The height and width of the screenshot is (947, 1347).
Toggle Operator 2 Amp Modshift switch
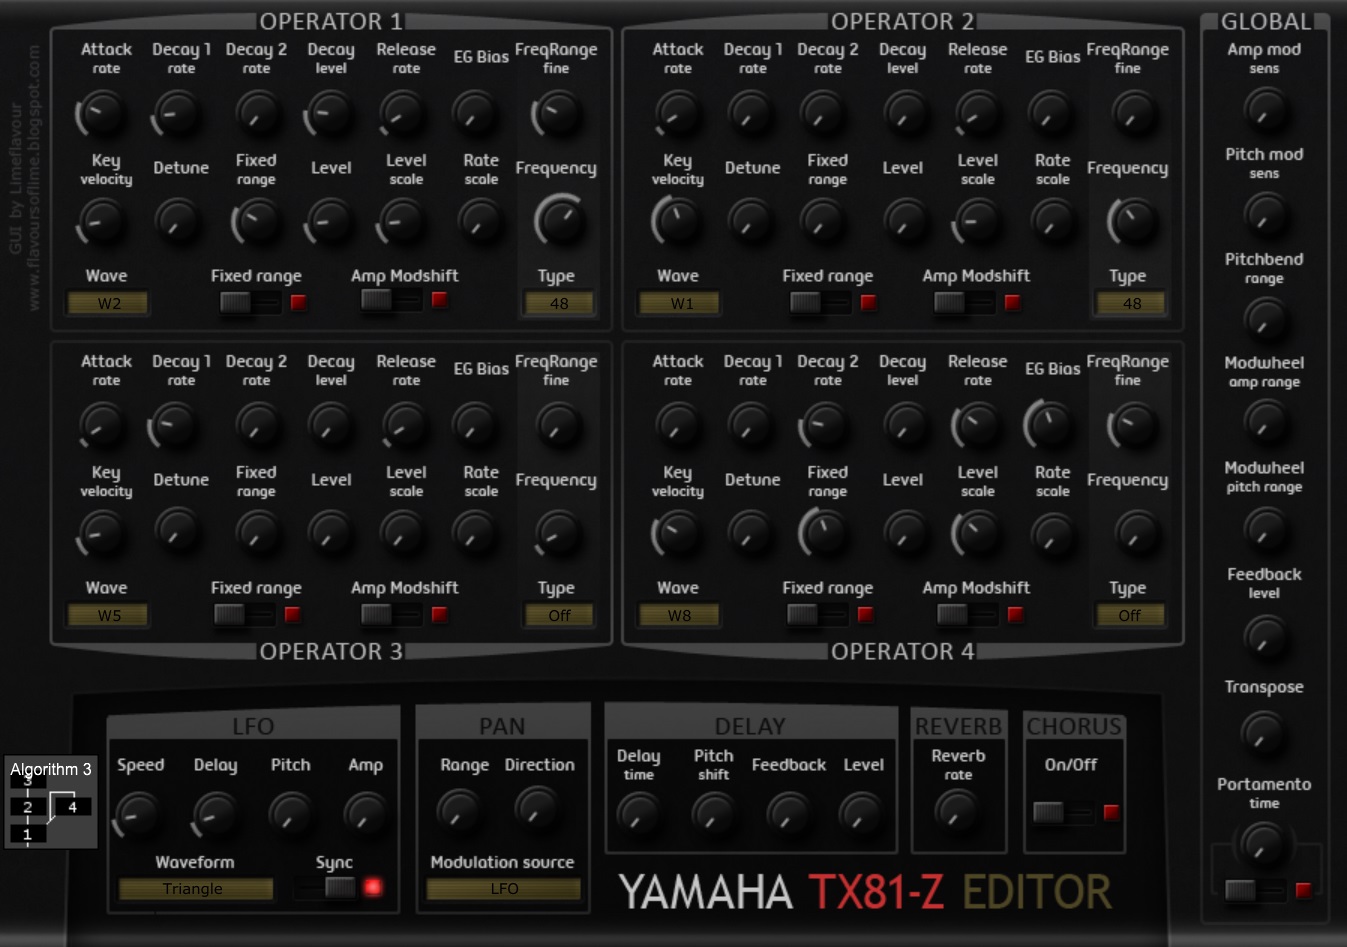click(x=964, y=303)
